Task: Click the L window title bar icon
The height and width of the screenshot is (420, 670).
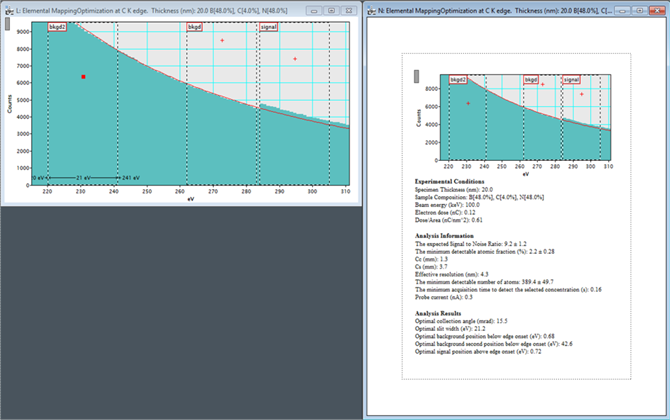Action: point(9,8)
